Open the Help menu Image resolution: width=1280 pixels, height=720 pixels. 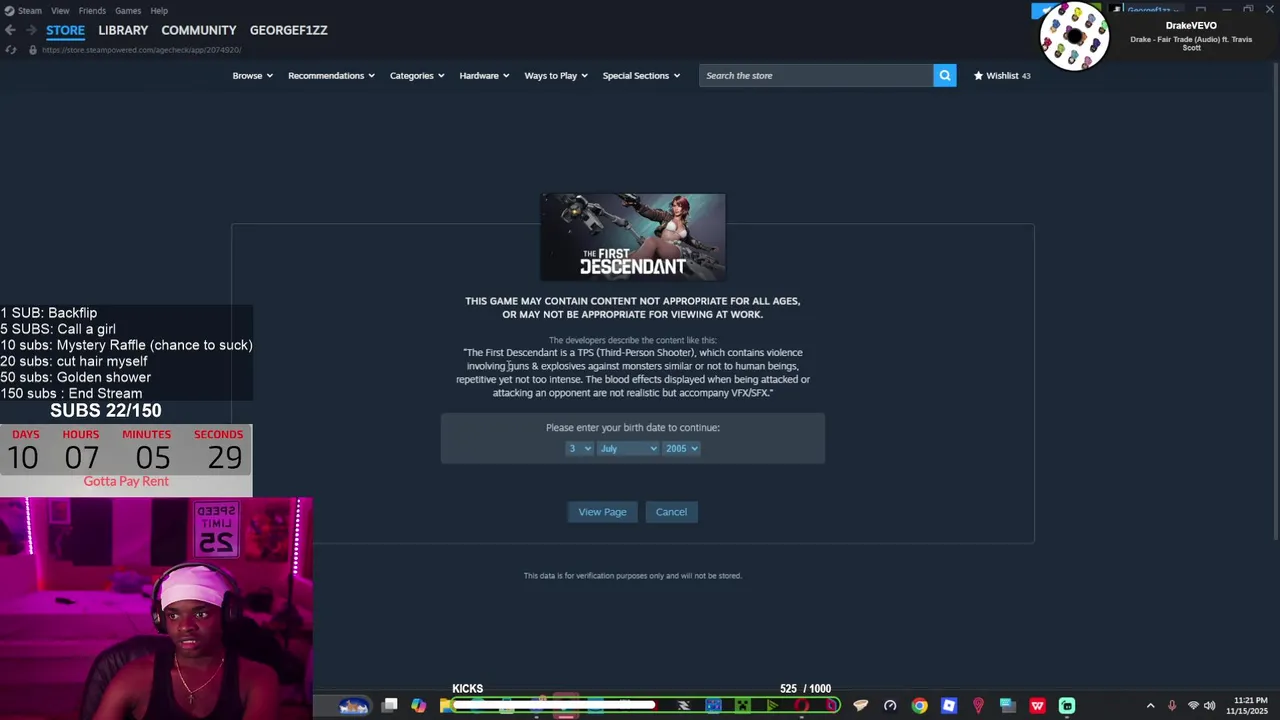click(x=159, y=10)
